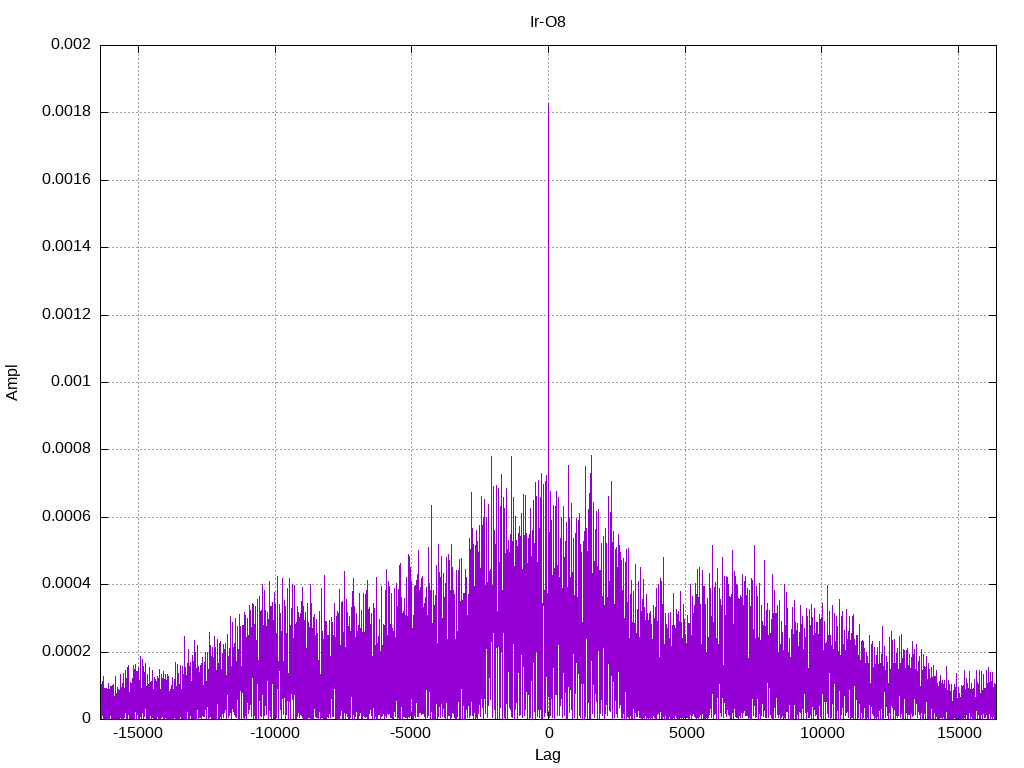Select the 0.0006 y-axis tick label
This screenshot has width=1024, height=768.
[x=66, y=517]
